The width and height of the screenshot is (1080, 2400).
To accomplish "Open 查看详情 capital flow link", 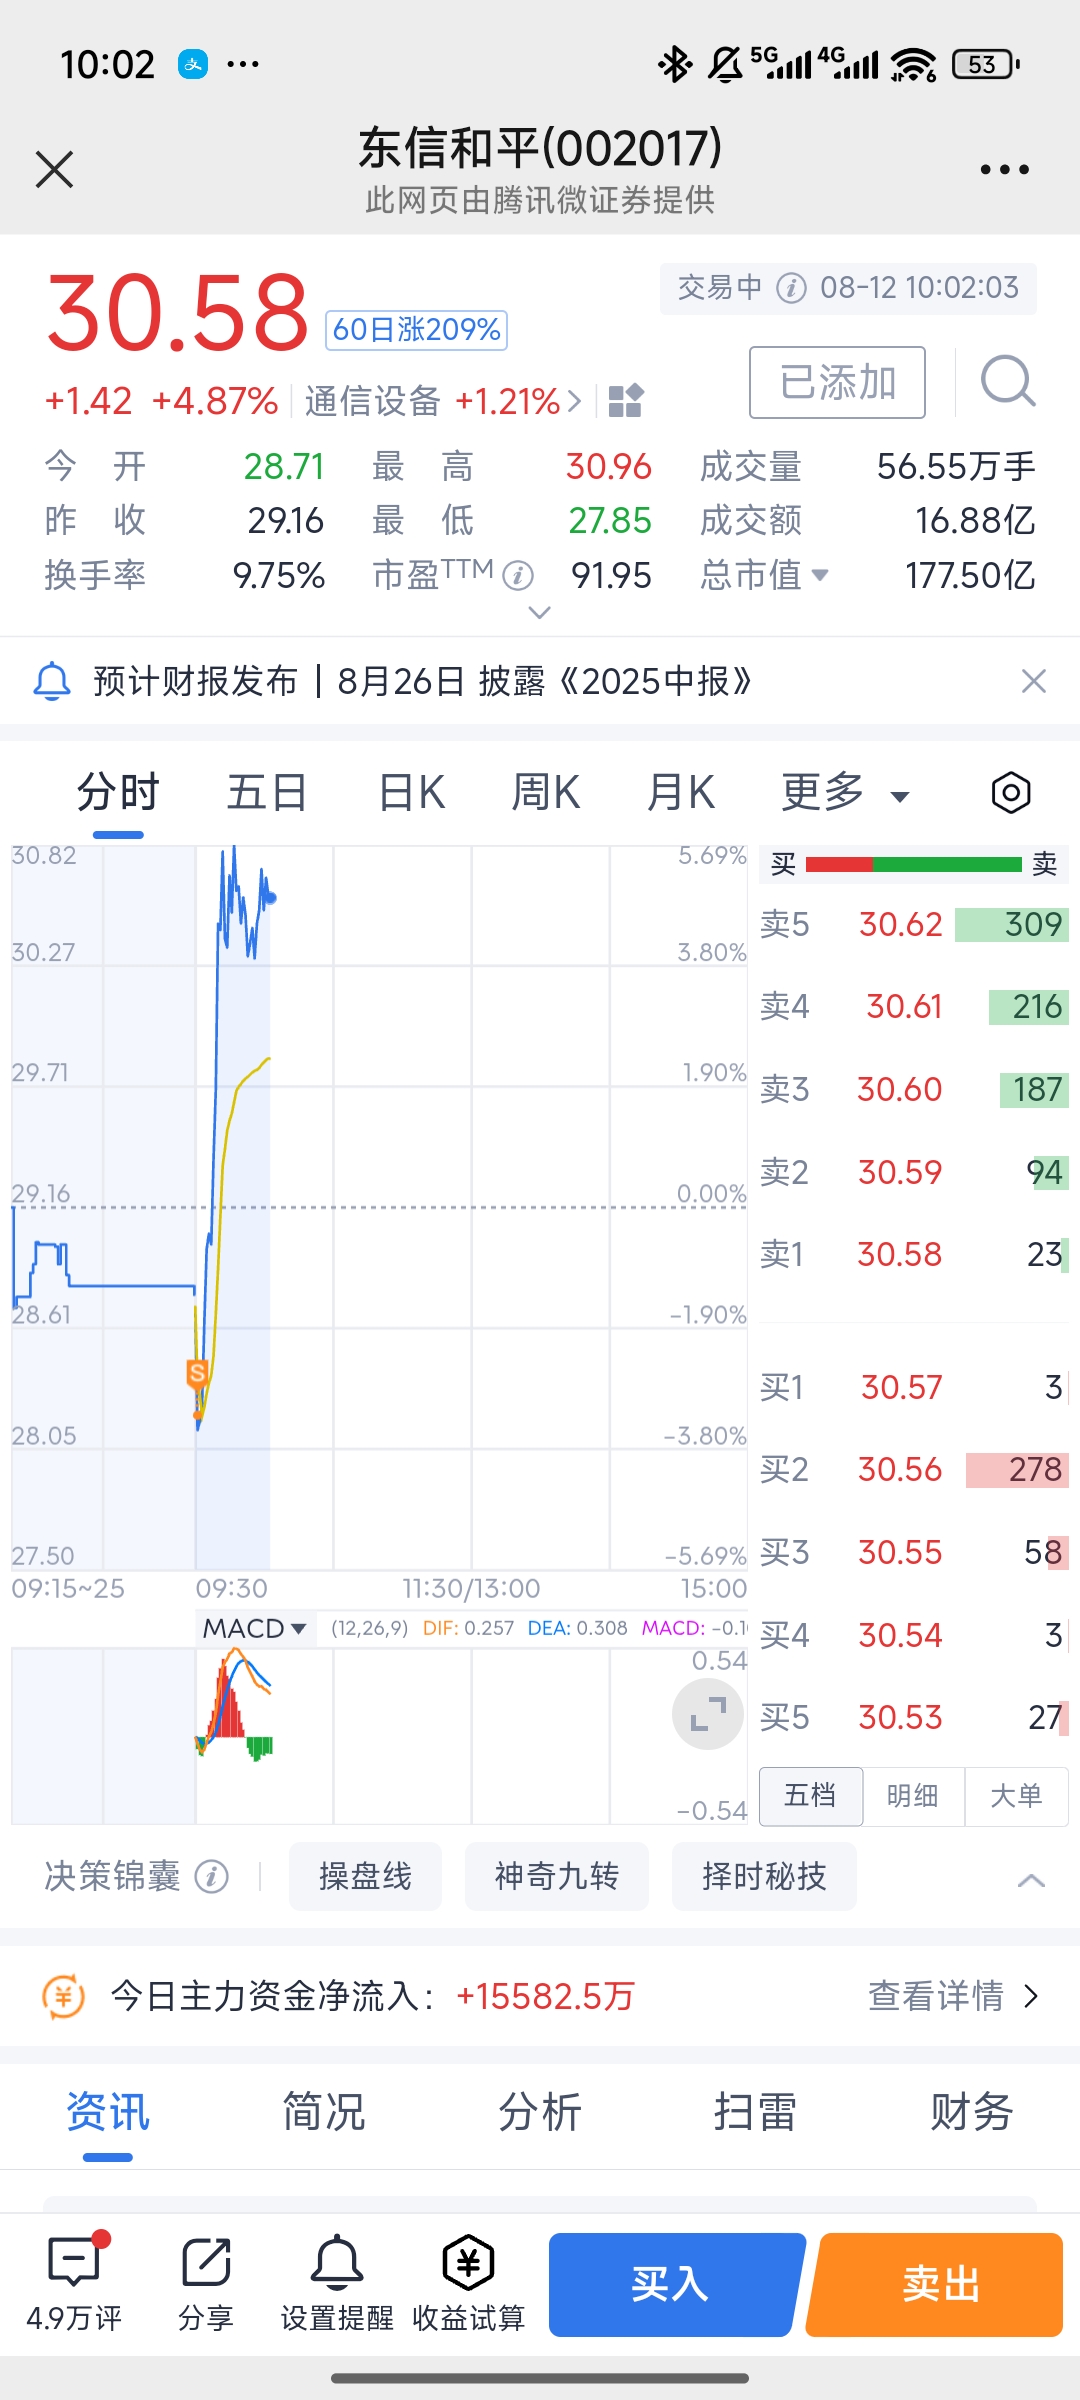I will tap(953, 1996).
